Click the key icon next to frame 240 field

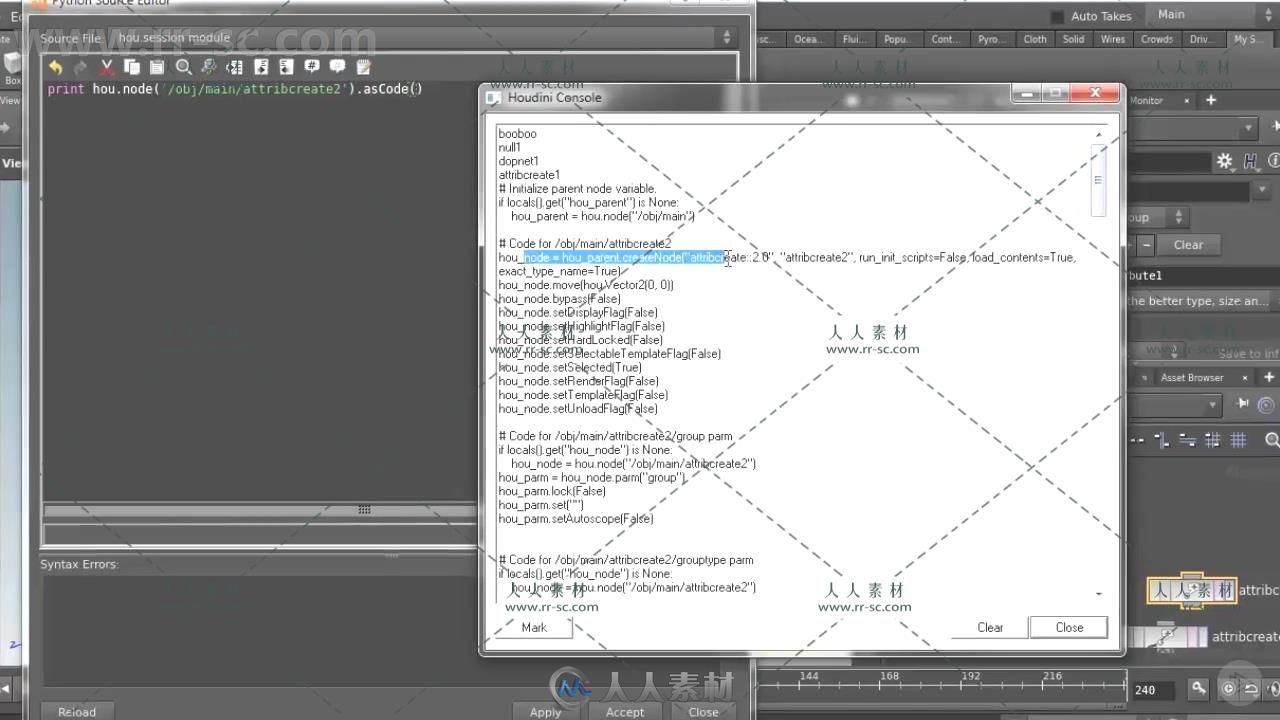pos(1199,688)
